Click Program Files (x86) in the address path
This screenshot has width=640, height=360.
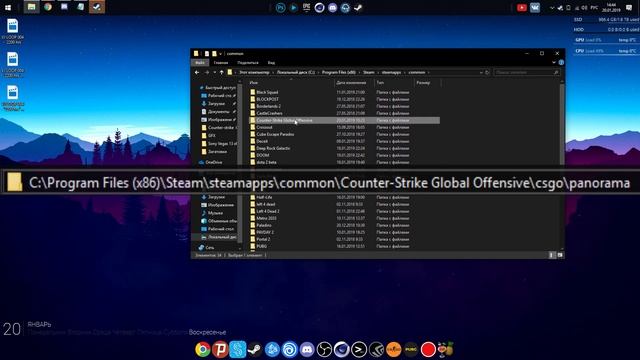click(338, 72)
